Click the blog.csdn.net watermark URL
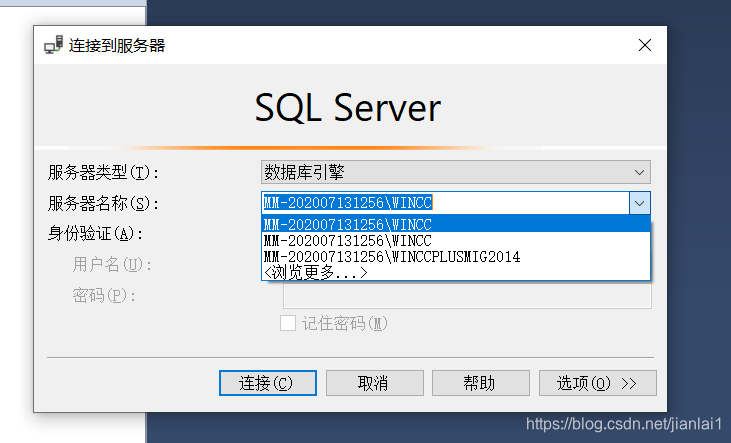The width and height of the screenshot is (731, 443). 624,424
